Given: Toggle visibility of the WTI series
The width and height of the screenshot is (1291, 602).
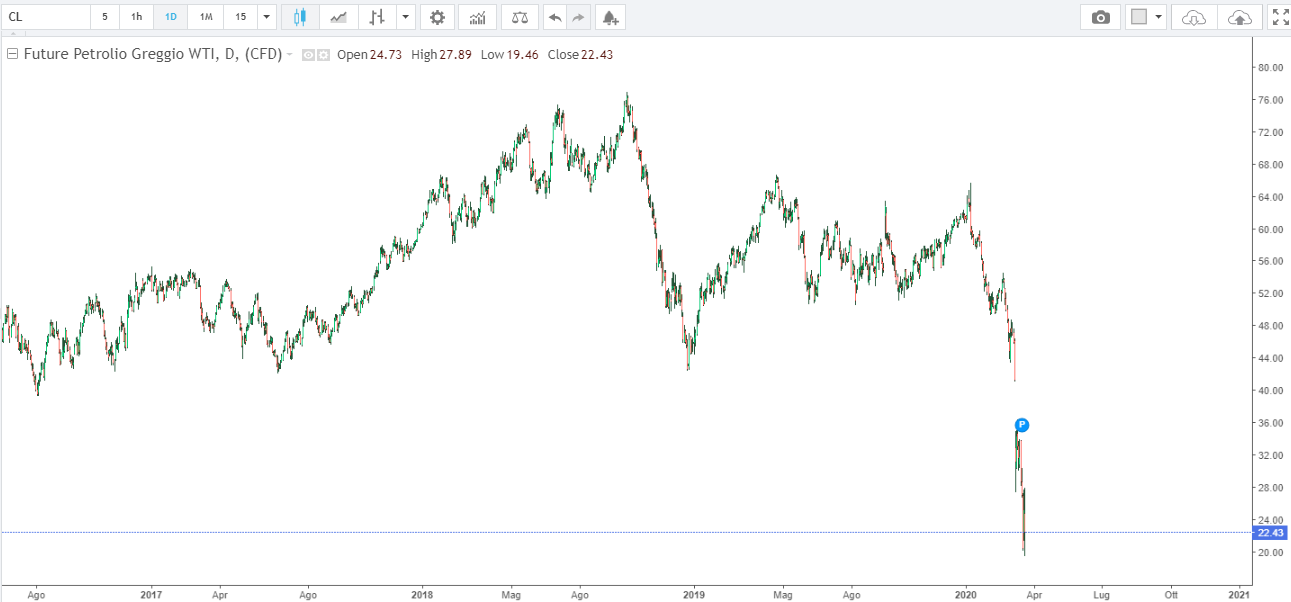Looking at the screenshot, I should (308, 55).
